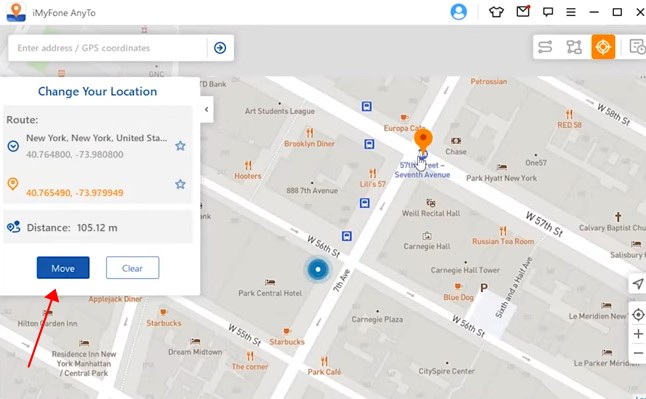Click the Dream Midtown hotel marker
This screenshot has height=399, width=646.
pos(195,341)
